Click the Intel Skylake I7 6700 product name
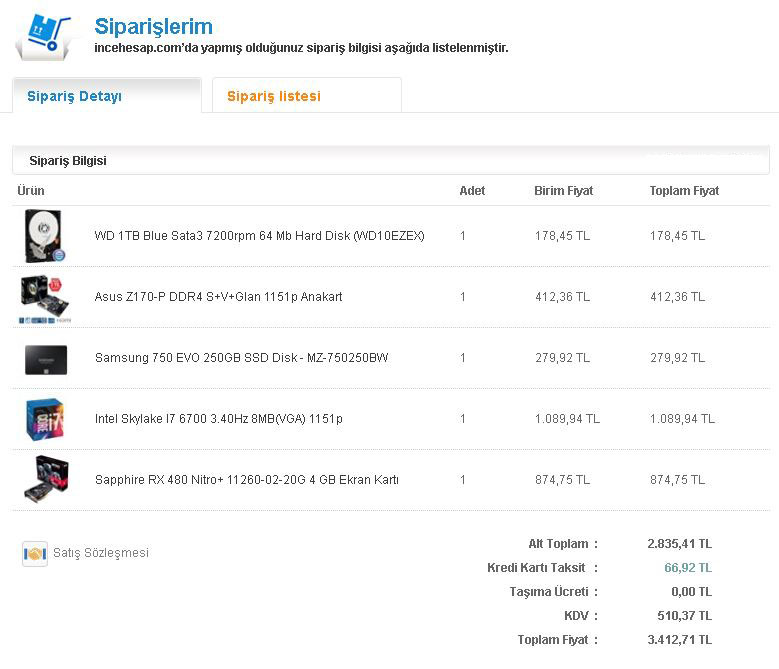This screenshot has width=779, height=669. click(218, 419)
